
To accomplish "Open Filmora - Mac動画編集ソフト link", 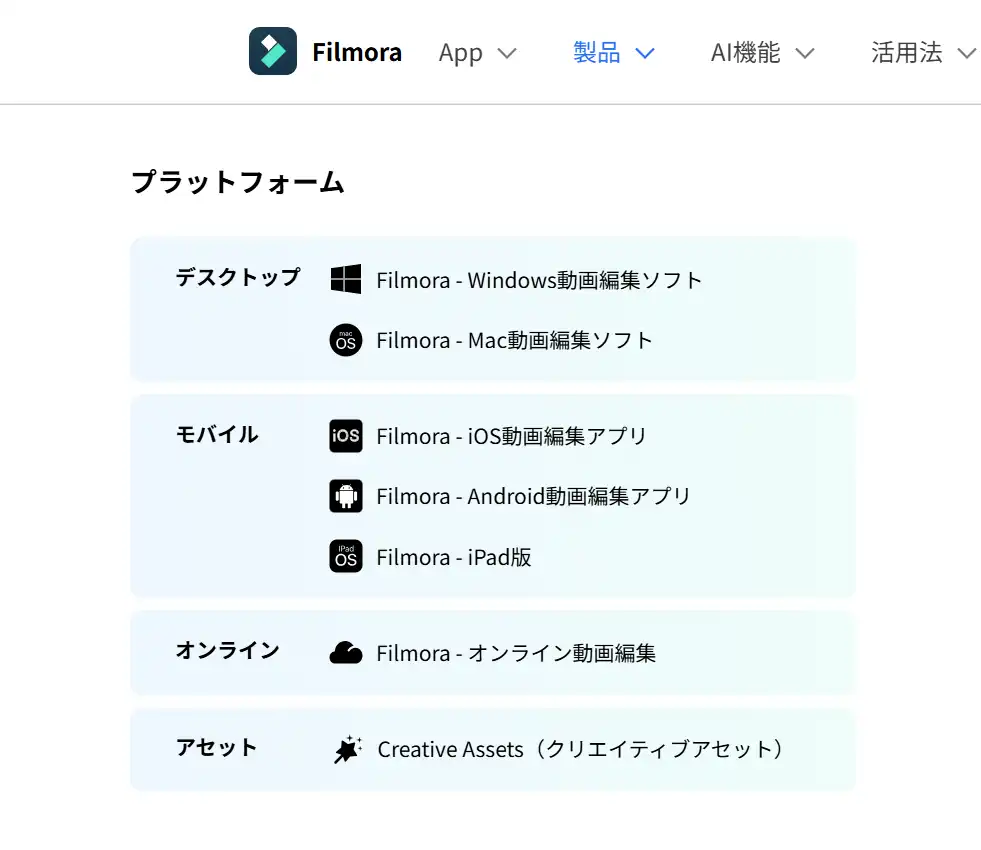I will tap(514, 340).
